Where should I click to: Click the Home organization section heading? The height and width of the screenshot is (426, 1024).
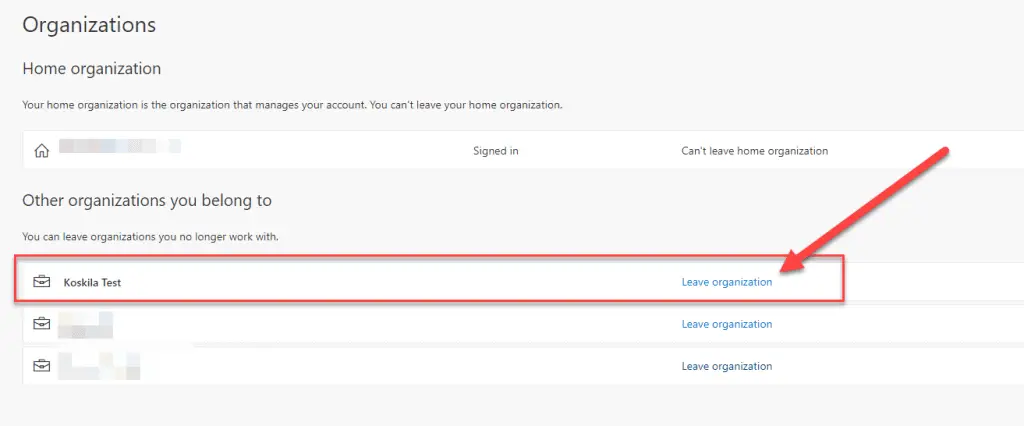pos(91,69)
